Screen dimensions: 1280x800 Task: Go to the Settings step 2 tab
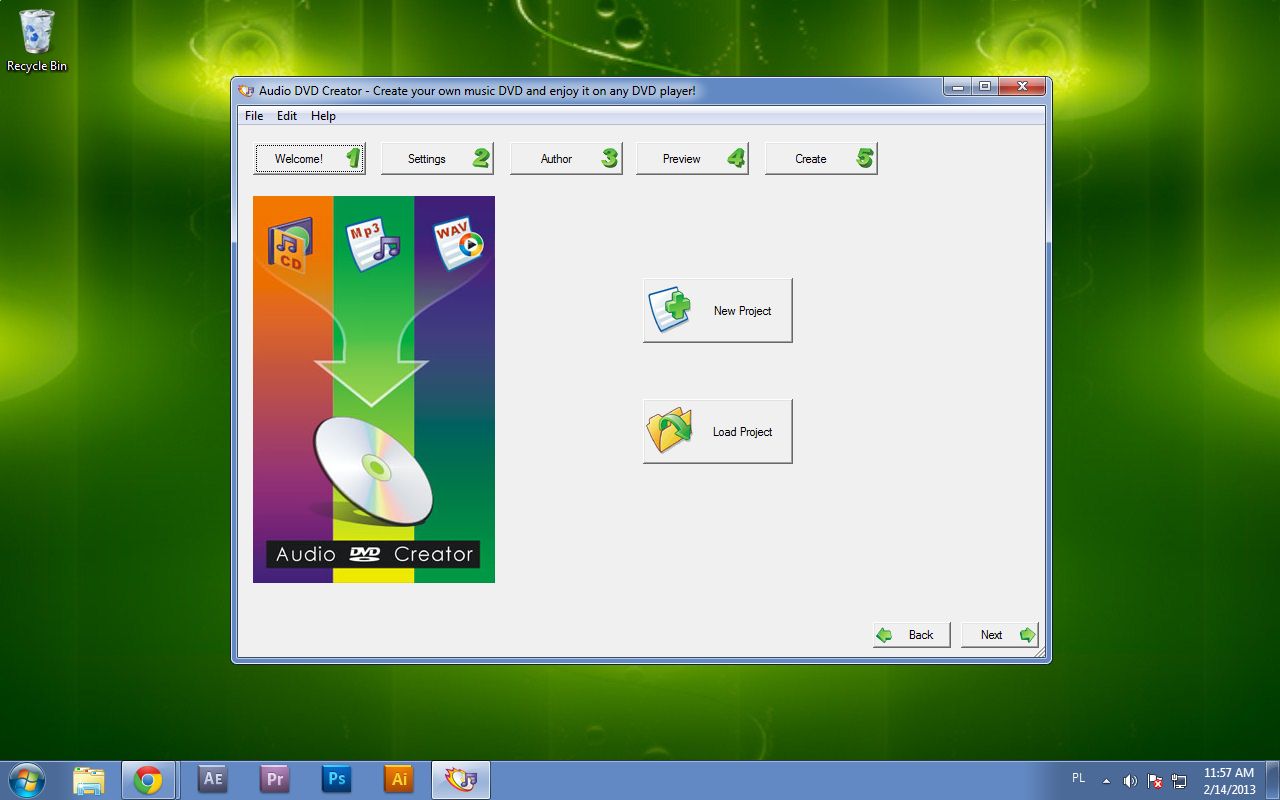click(x=437, y=158)
